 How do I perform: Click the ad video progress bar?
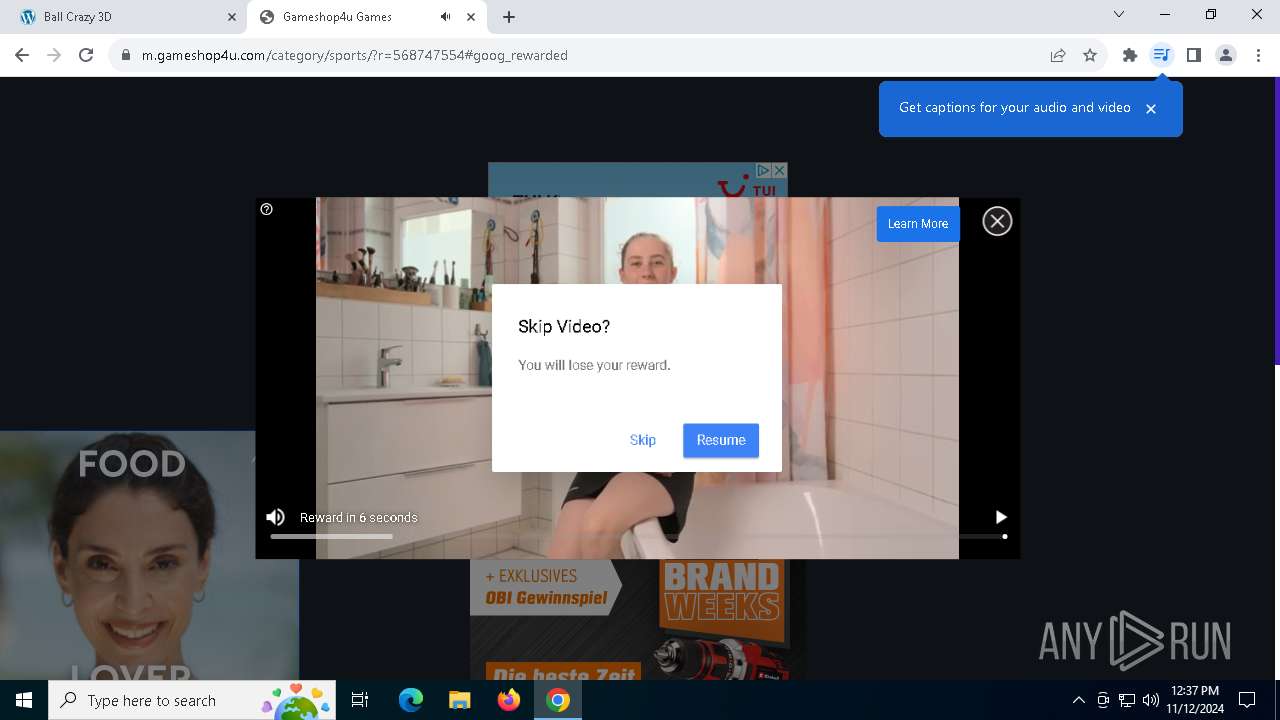pyautogui.click(x=638, y=537)
